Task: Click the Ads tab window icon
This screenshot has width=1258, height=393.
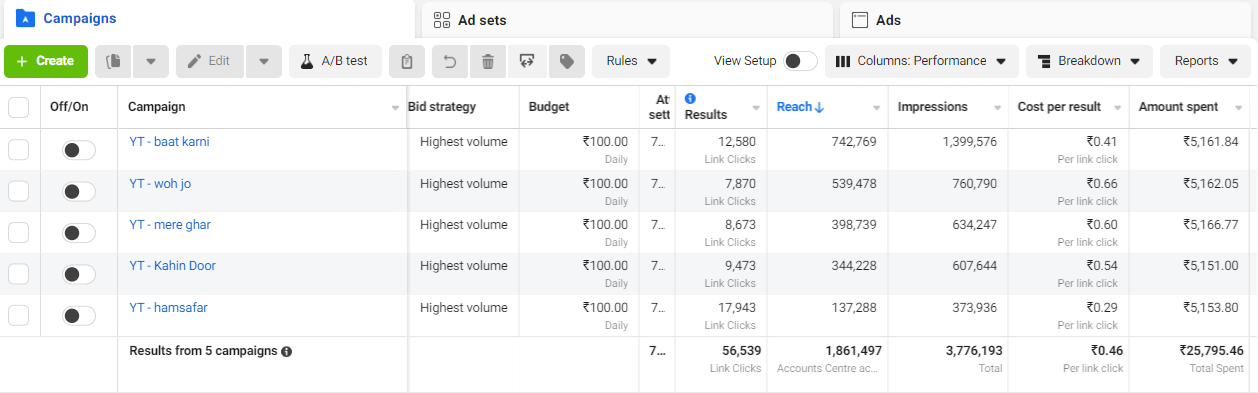Action: (x=859, y=19)
